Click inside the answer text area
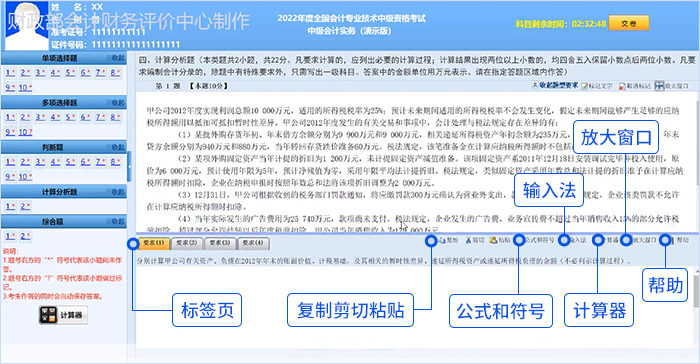700x364 pixels. [414, 308]
